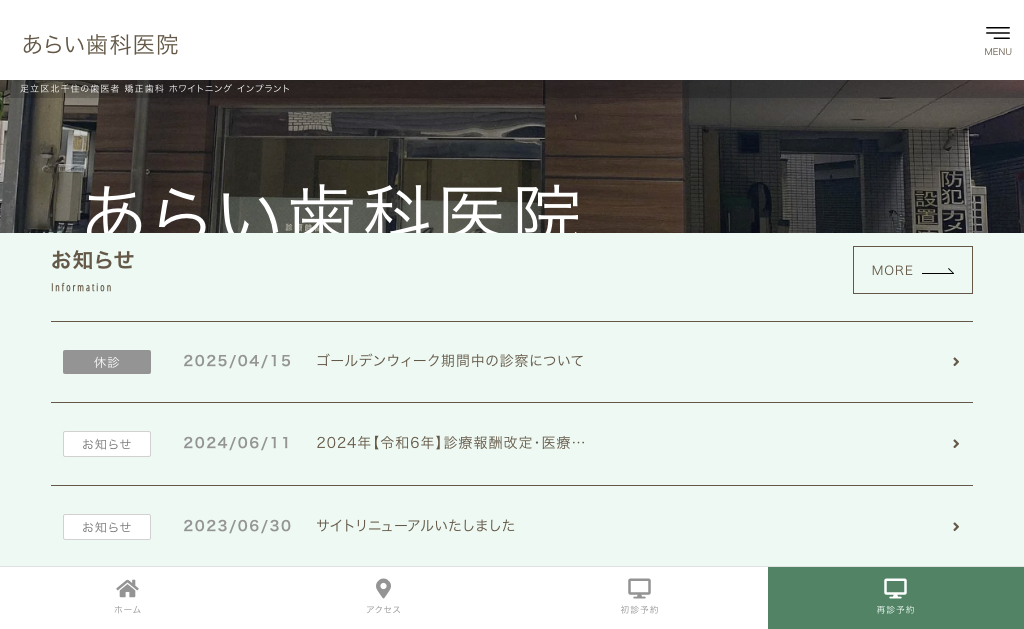Open サイトリニューアルいたしました article
Image resolution: width=1024 pixels, height=629 pixels.
415,526
